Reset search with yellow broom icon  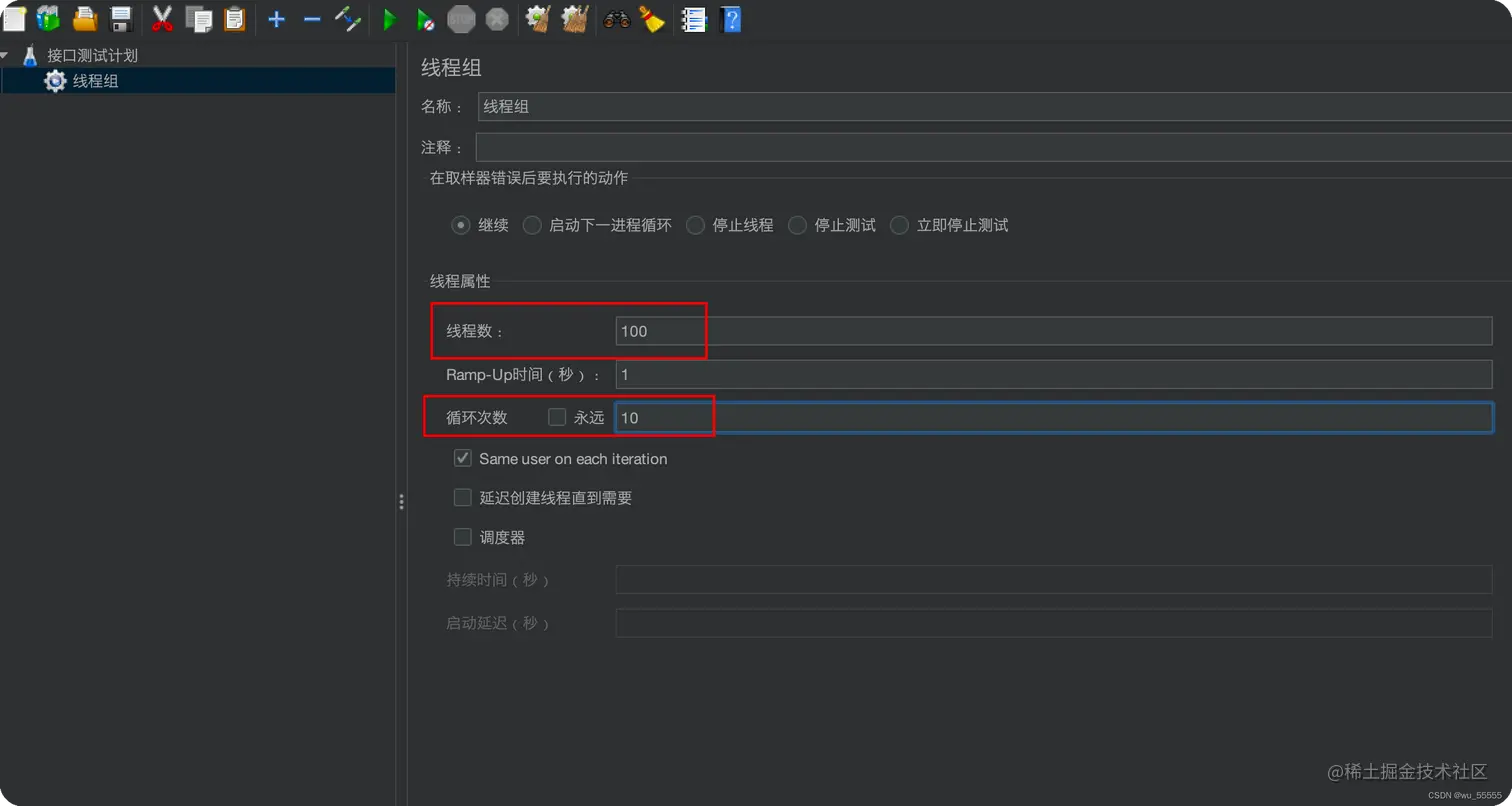pyautogui.click(x=652, y=18)
